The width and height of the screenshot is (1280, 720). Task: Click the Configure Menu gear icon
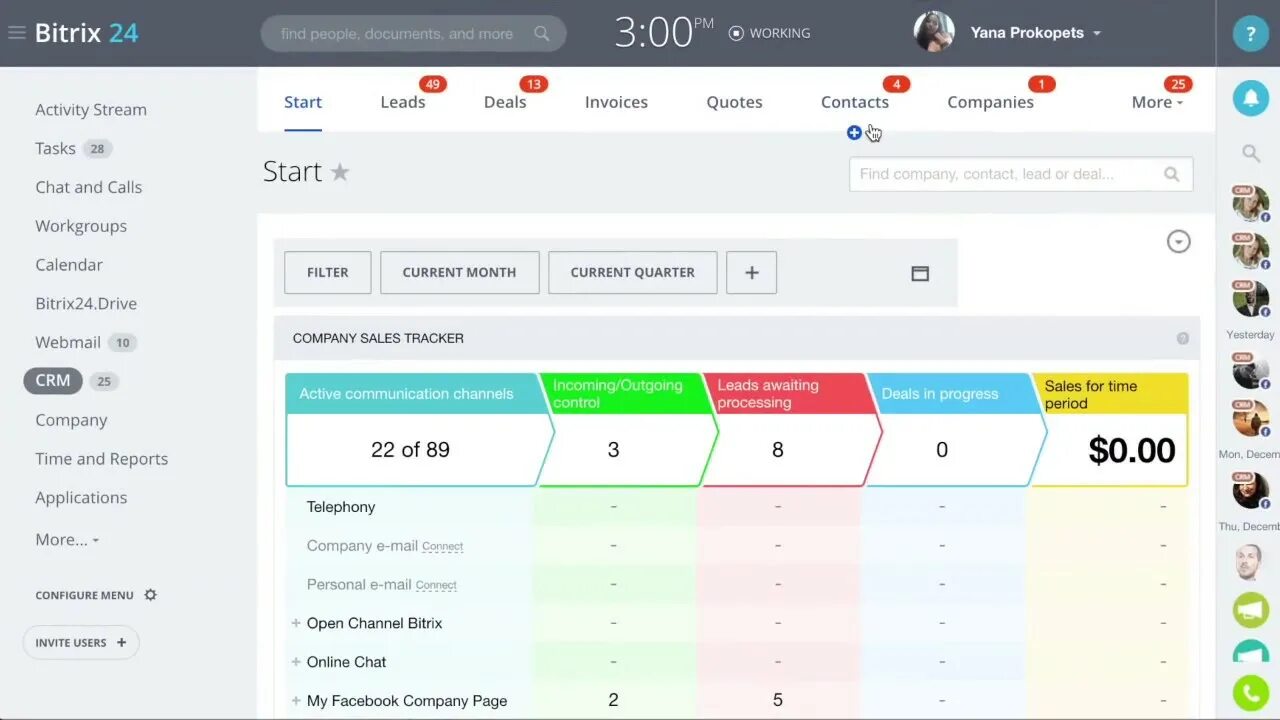[151, 595]
